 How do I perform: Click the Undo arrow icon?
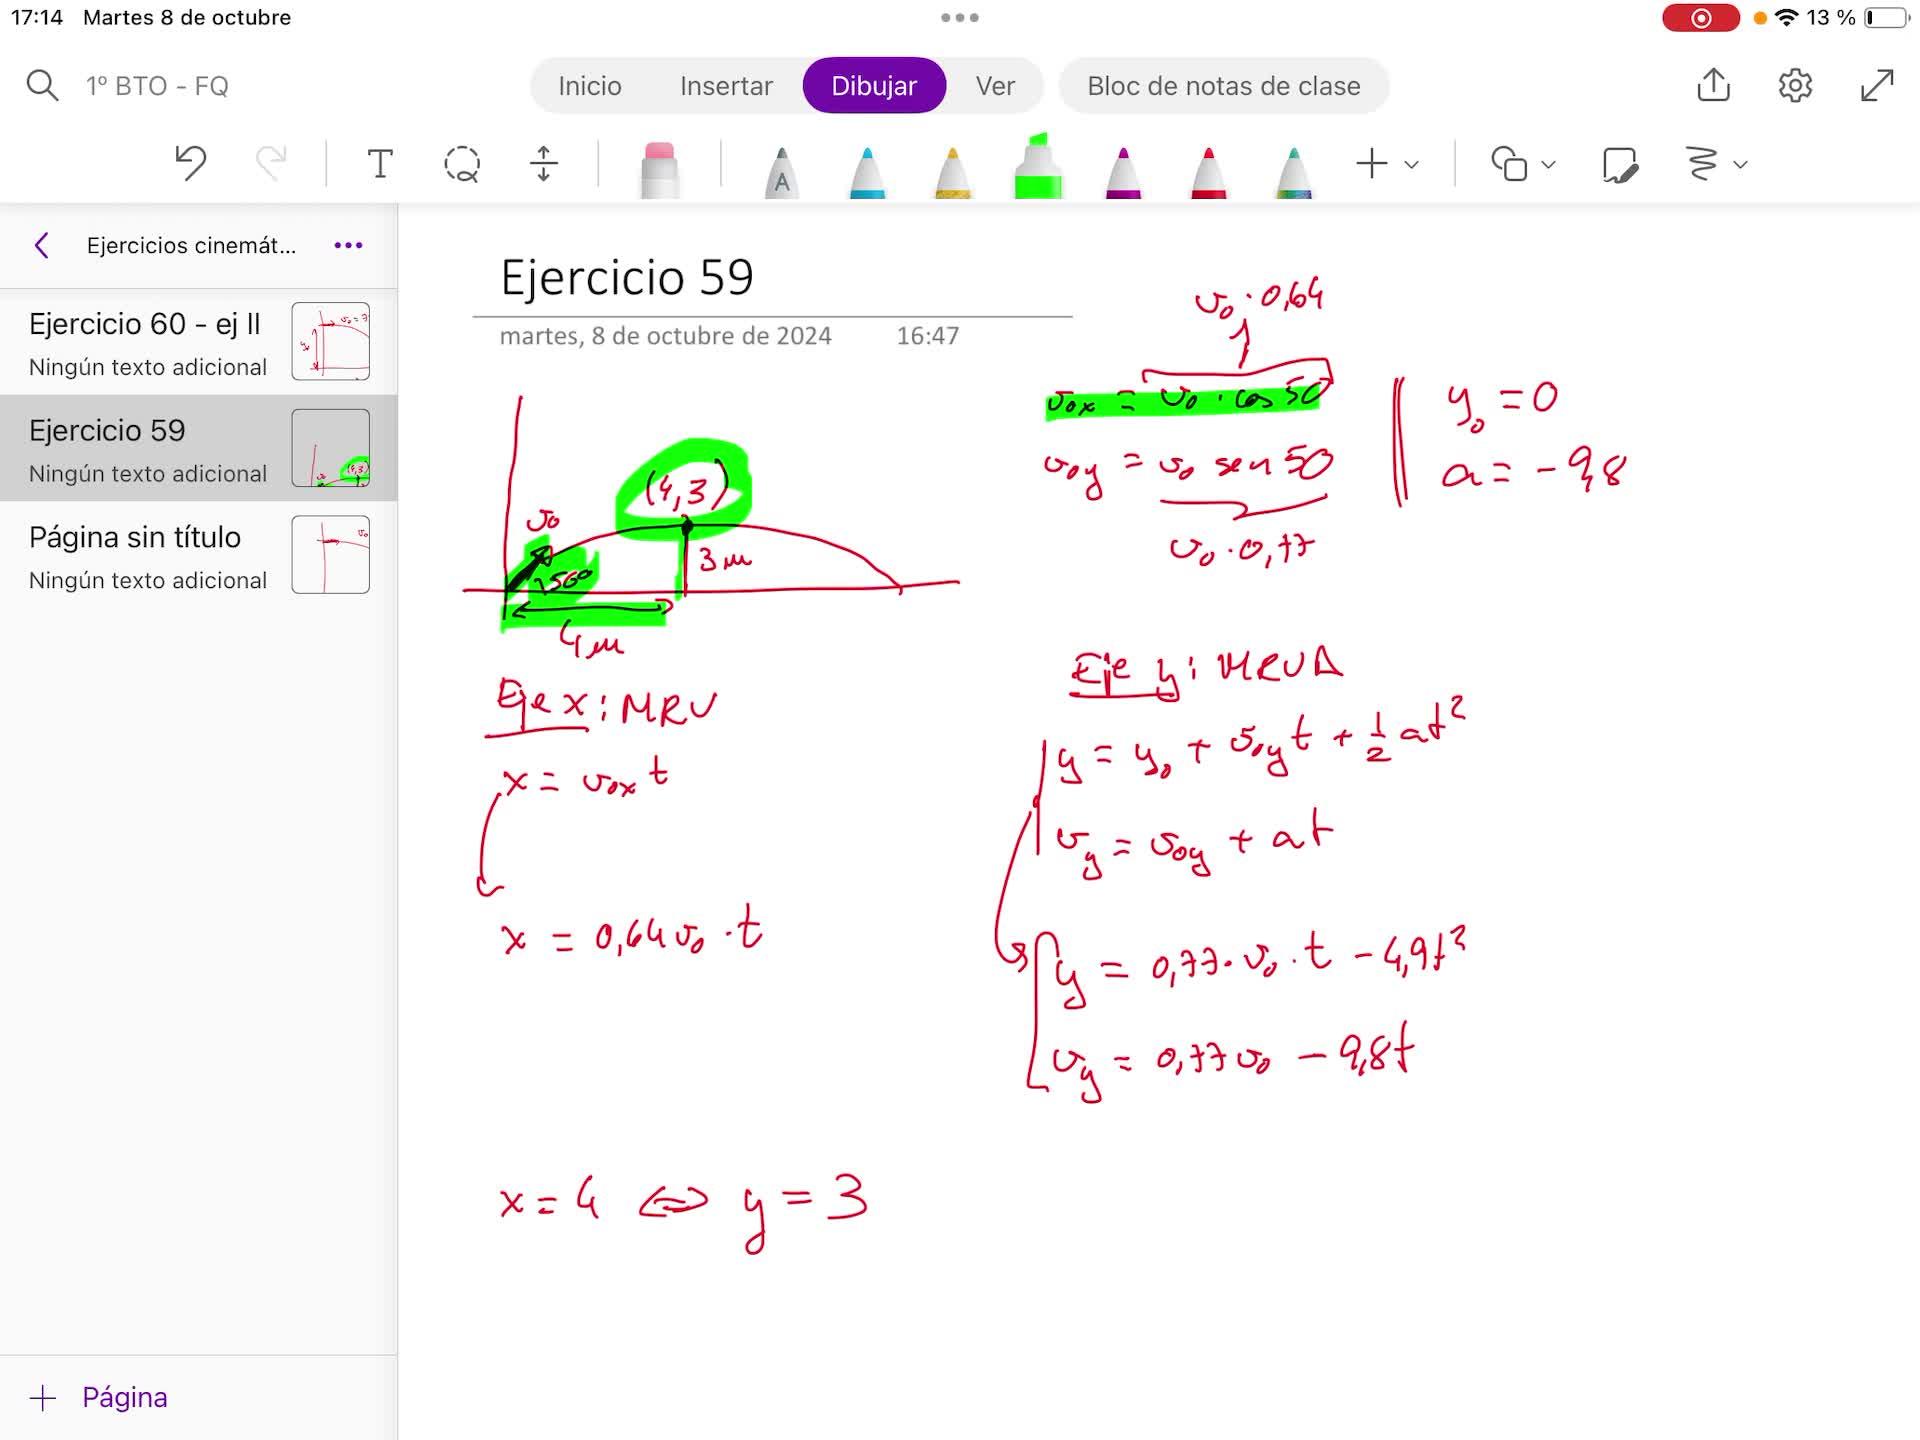pyautogui.click(x=190, y=163)
